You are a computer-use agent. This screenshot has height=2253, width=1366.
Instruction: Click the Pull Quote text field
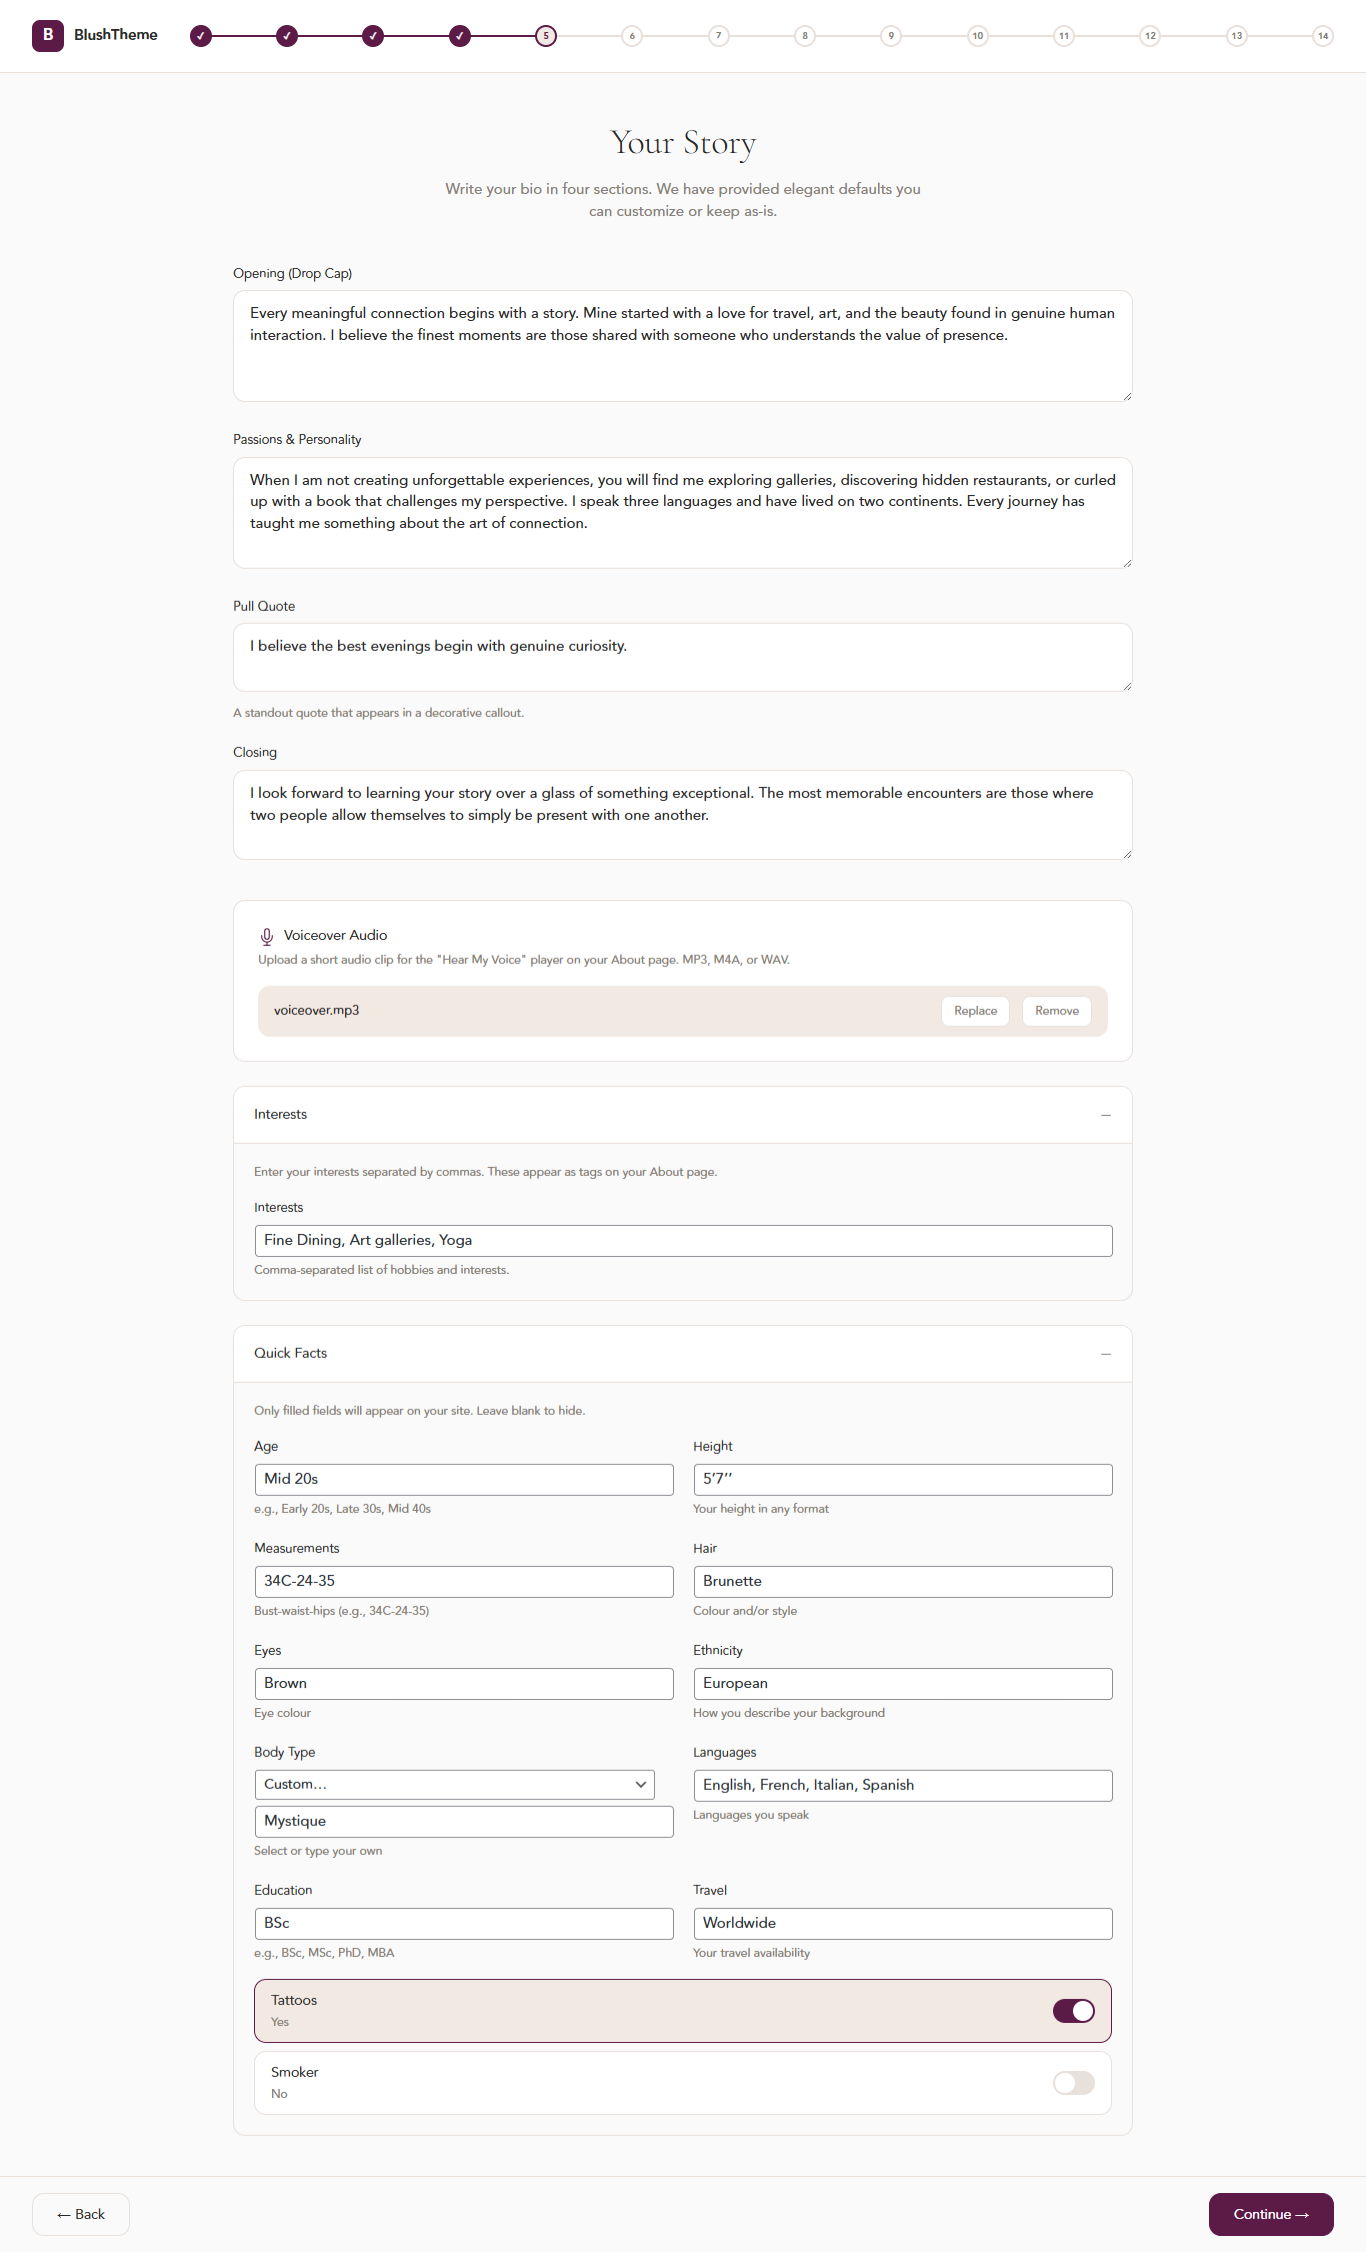pos(683,655)
